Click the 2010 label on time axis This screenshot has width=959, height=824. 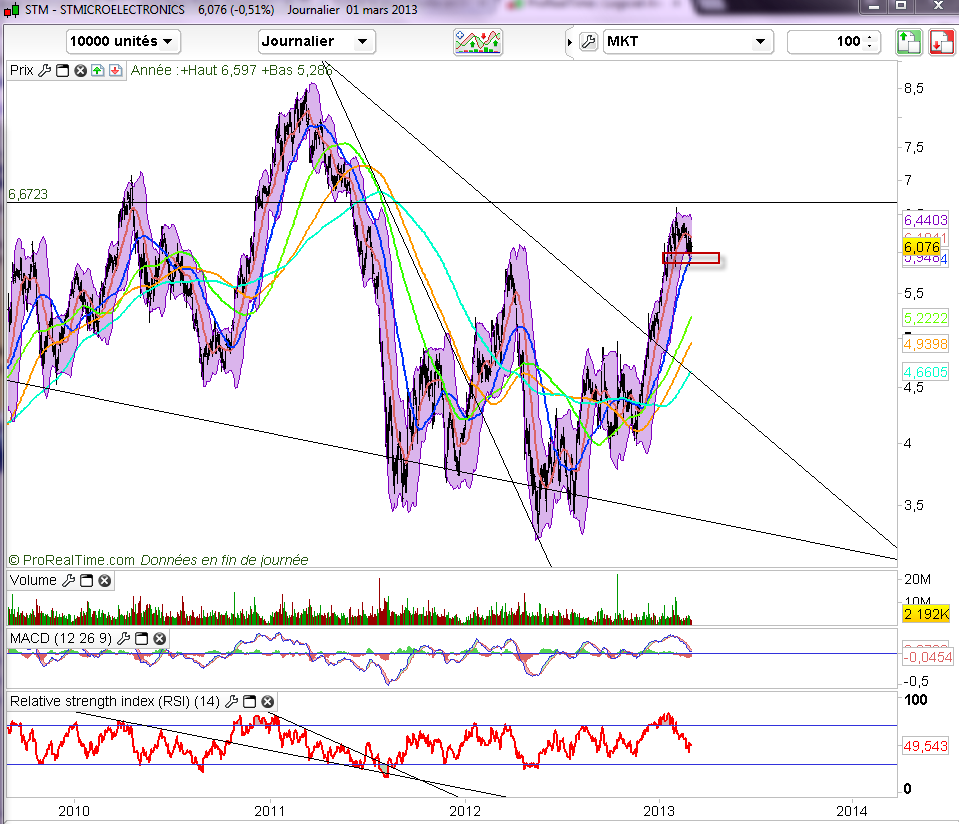74,811
